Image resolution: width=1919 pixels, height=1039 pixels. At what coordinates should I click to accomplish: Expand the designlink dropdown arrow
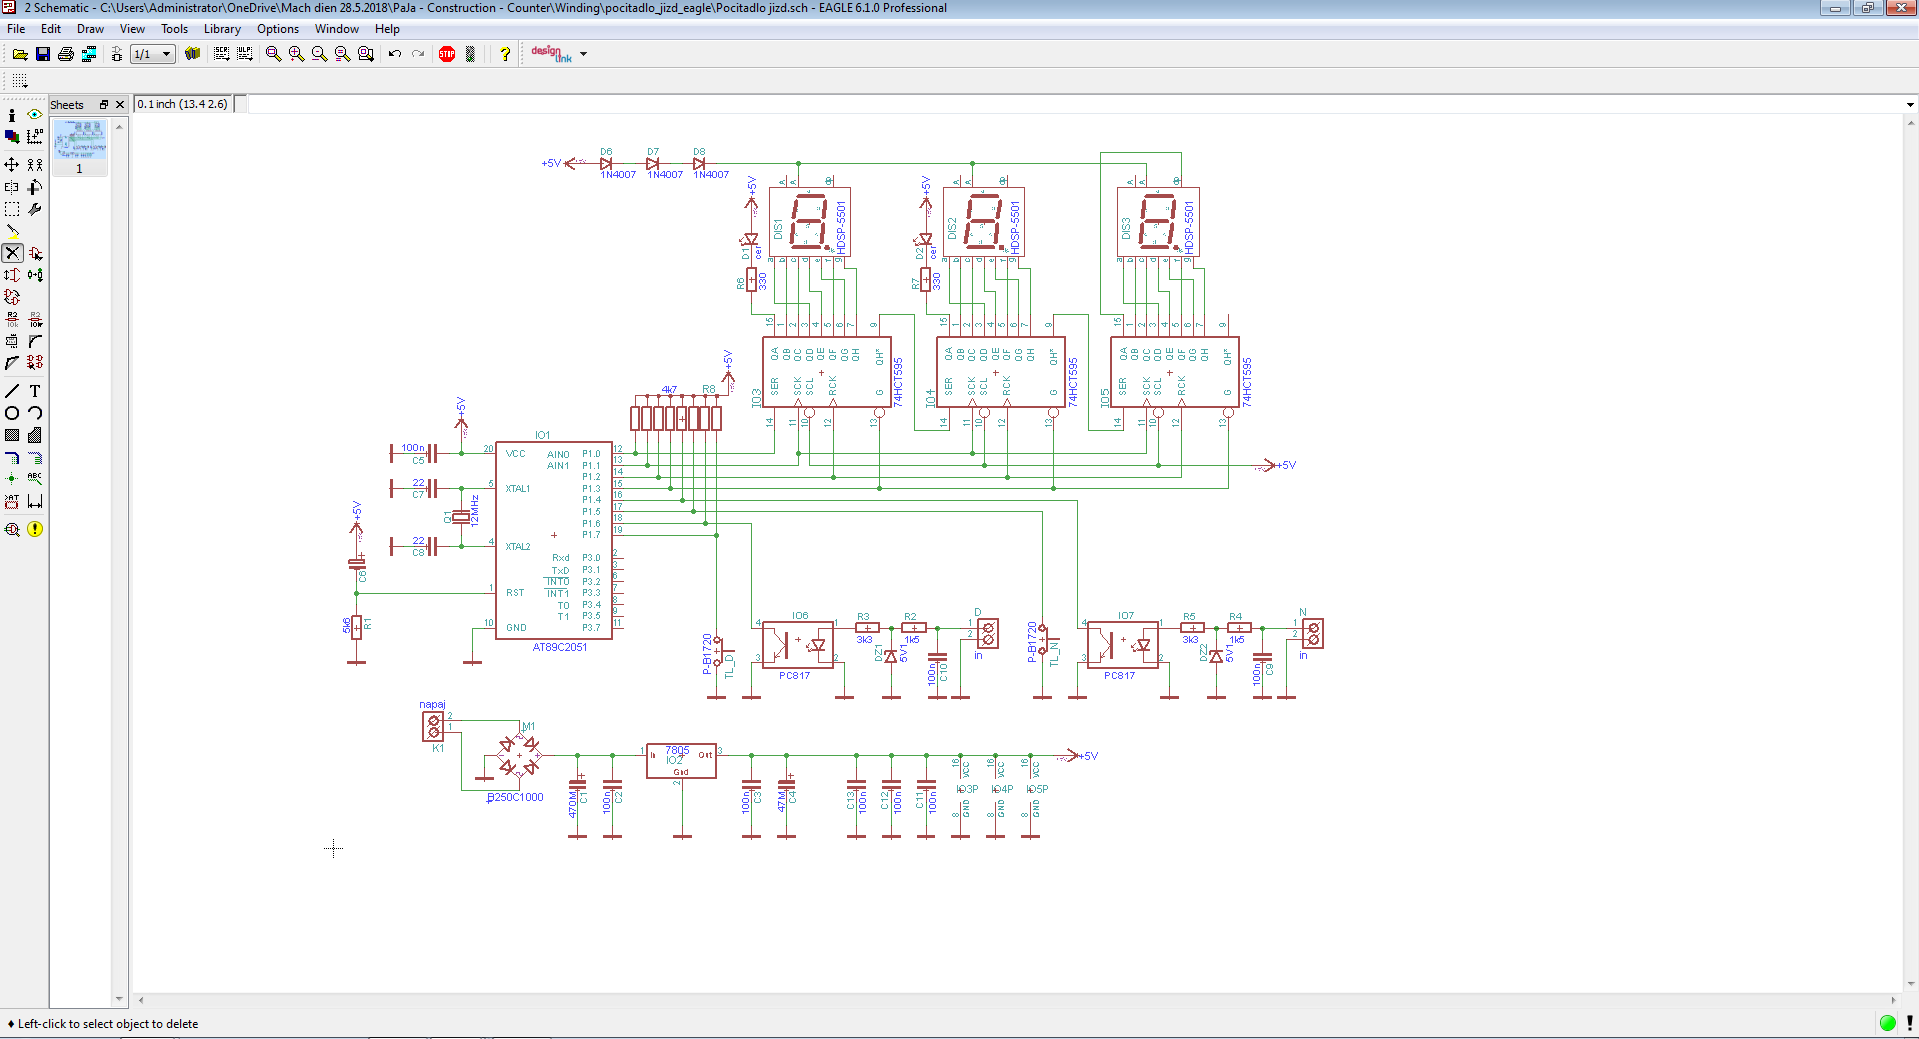[584, 54]
